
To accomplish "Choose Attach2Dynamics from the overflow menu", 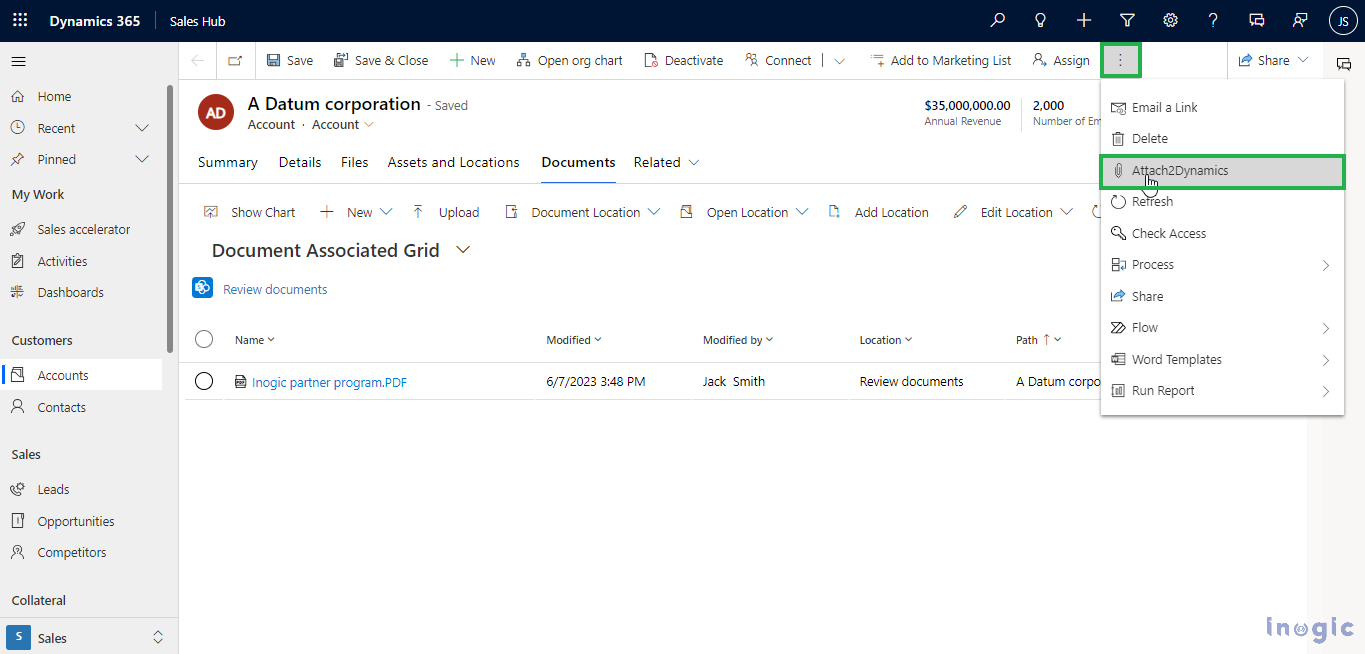I will 1180,171.
